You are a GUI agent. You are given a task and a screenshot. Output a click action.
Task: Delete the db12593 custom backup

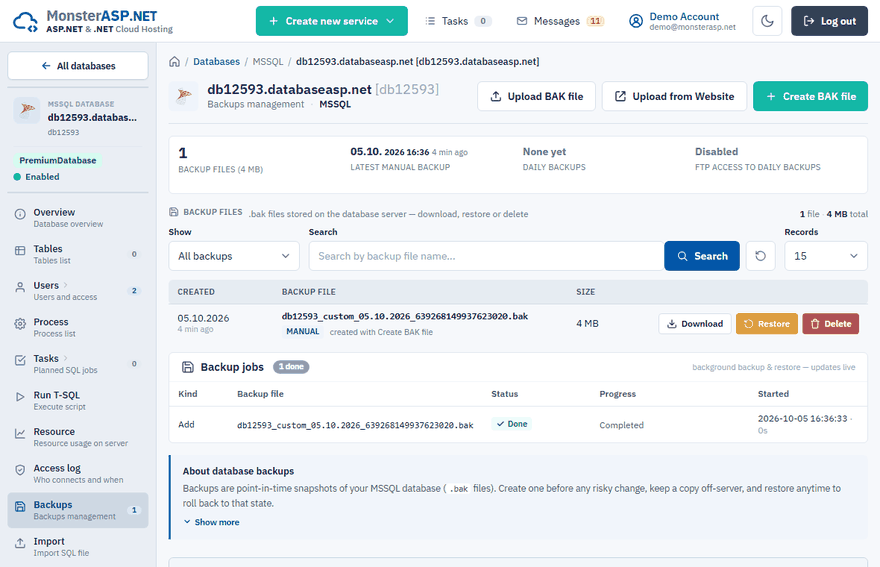click(831, 324)
